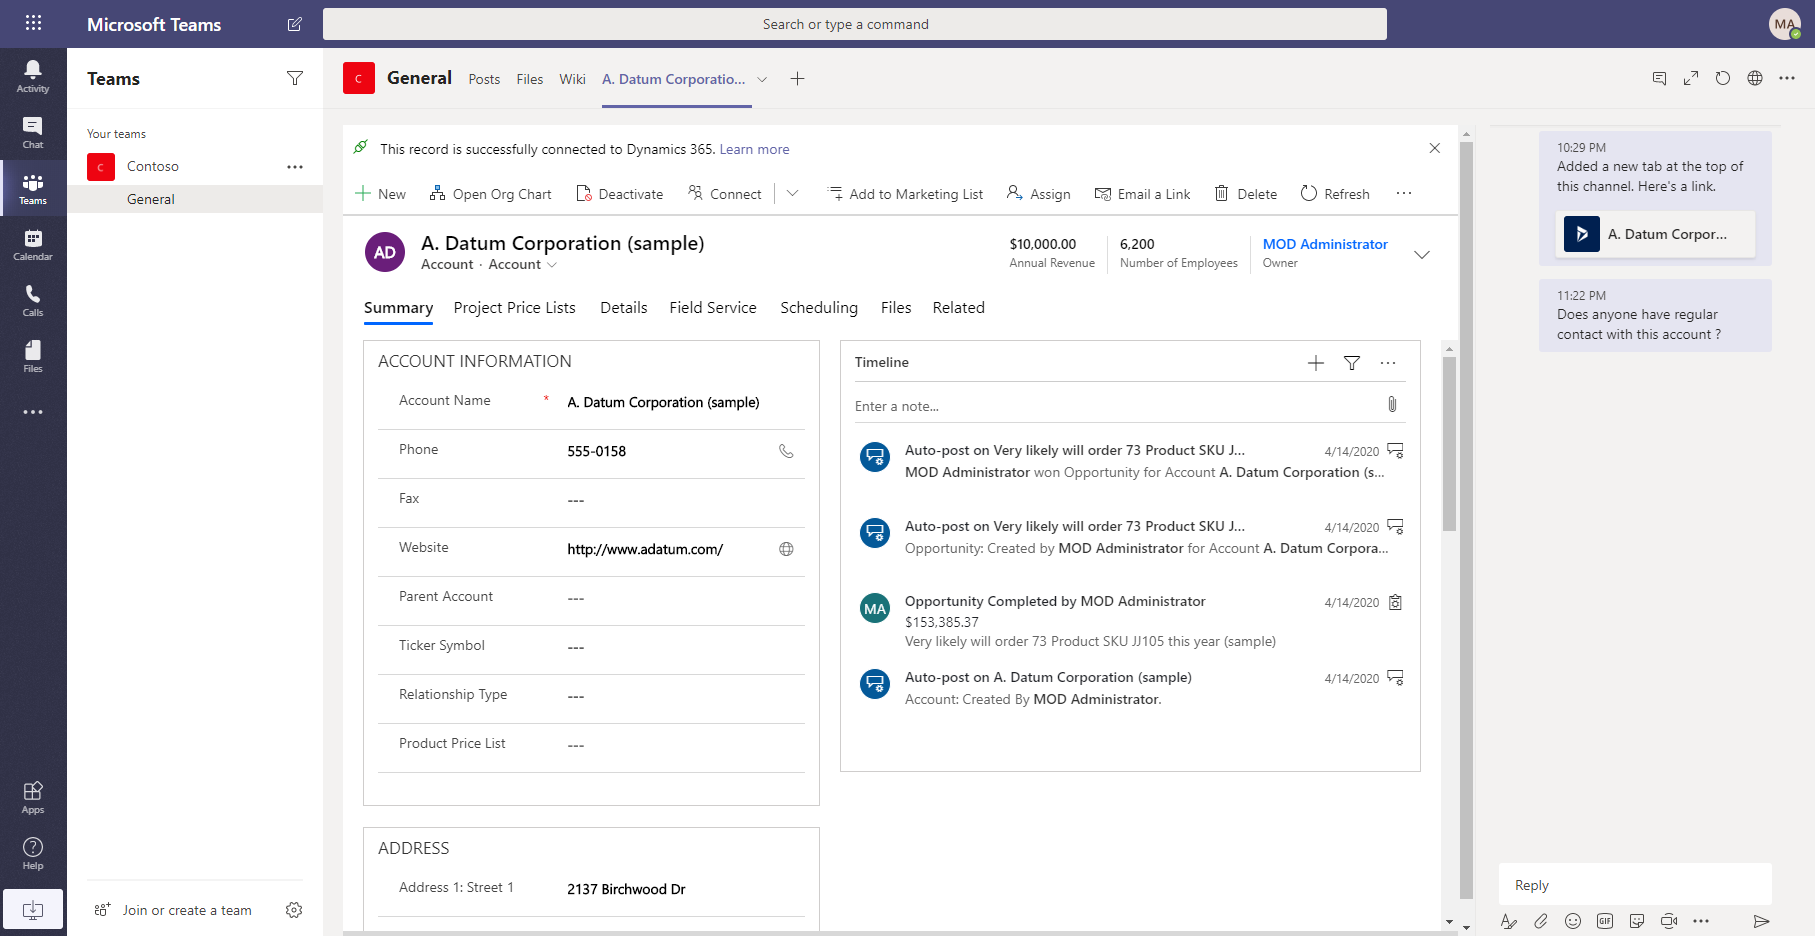Click Email a Link

(x=1142, y=194)
